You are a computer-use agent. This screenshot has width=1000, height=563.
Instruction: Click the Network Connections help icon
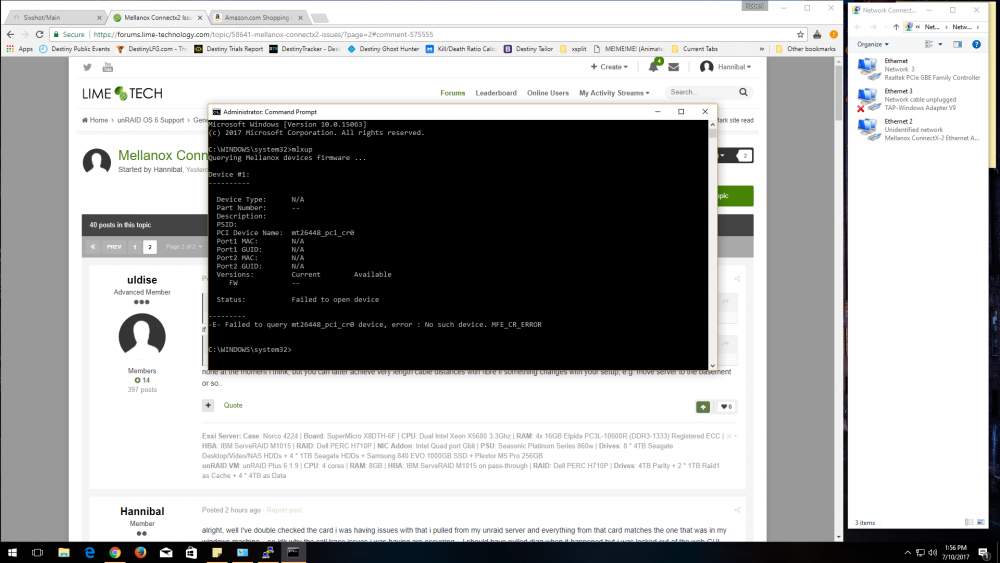pos(976,44)
